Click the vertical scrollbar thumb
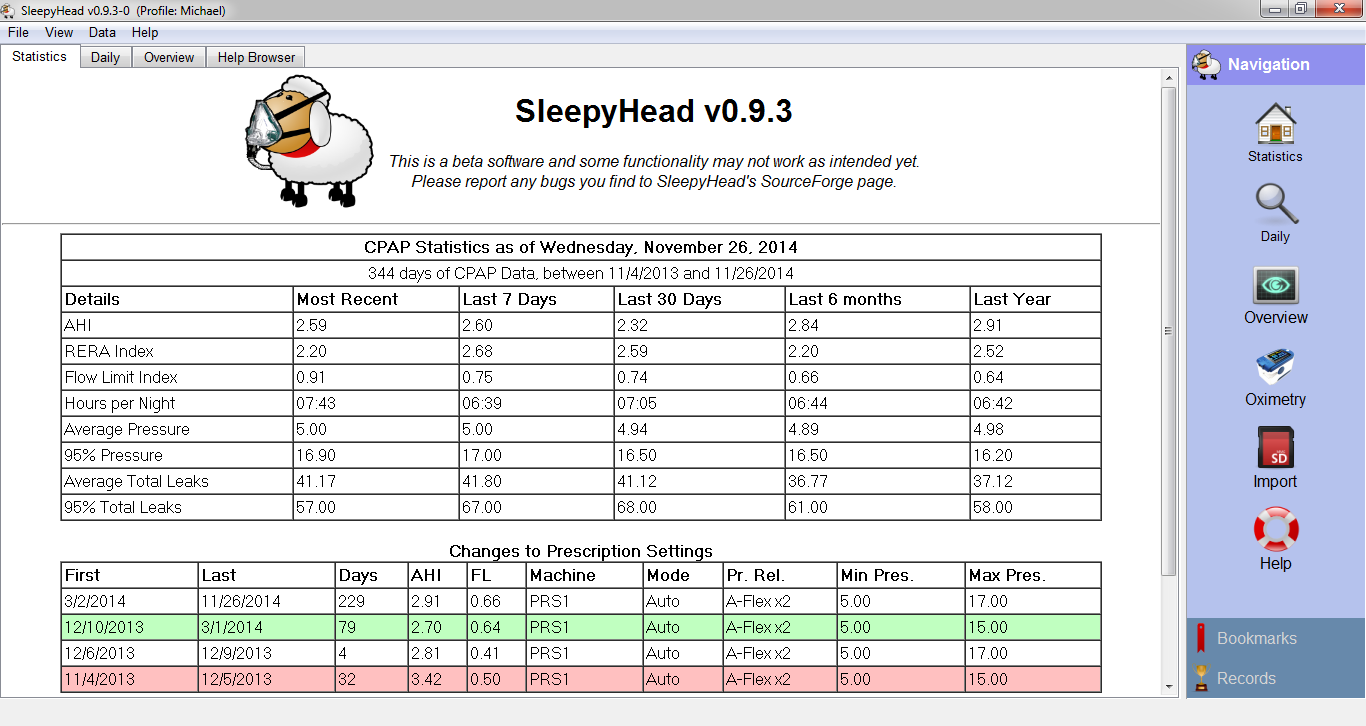 (x=1169, y=330)
